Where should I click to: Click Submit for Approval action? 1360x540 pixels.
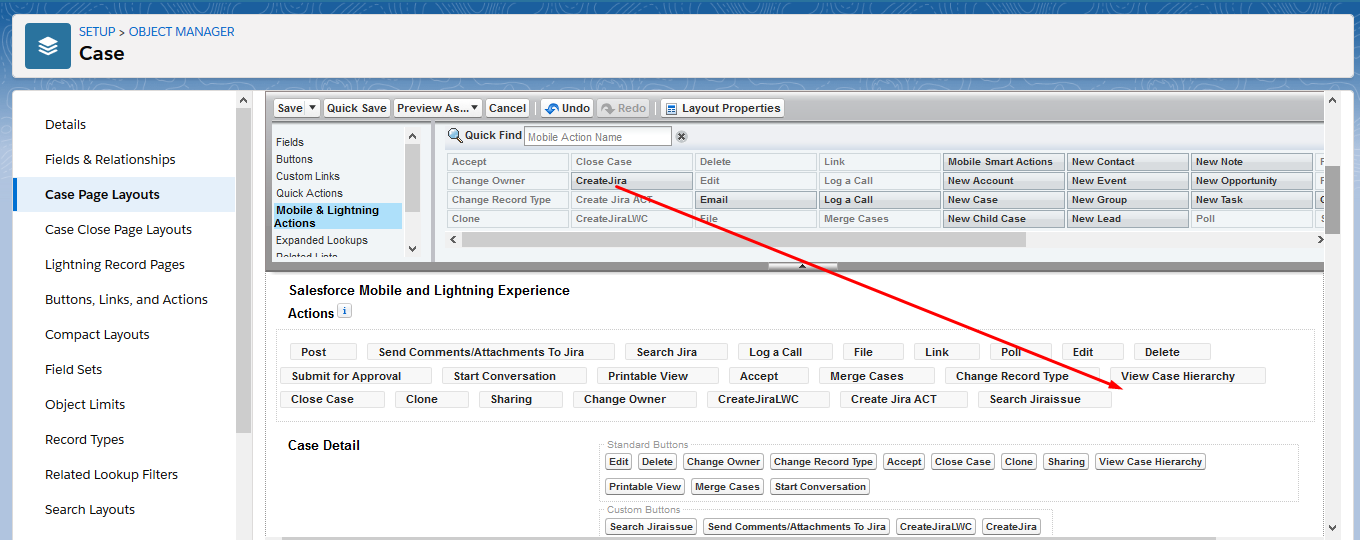pos(356,376)
